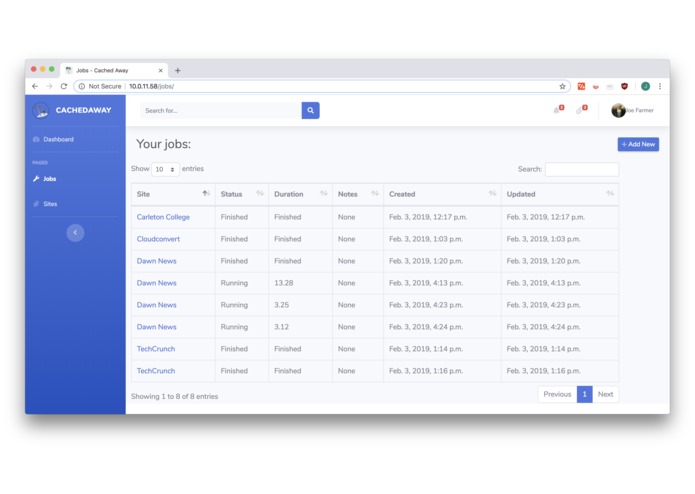Close the Jobs - Cached Away tab
695x494 pixels.
[x=160, y=70]
